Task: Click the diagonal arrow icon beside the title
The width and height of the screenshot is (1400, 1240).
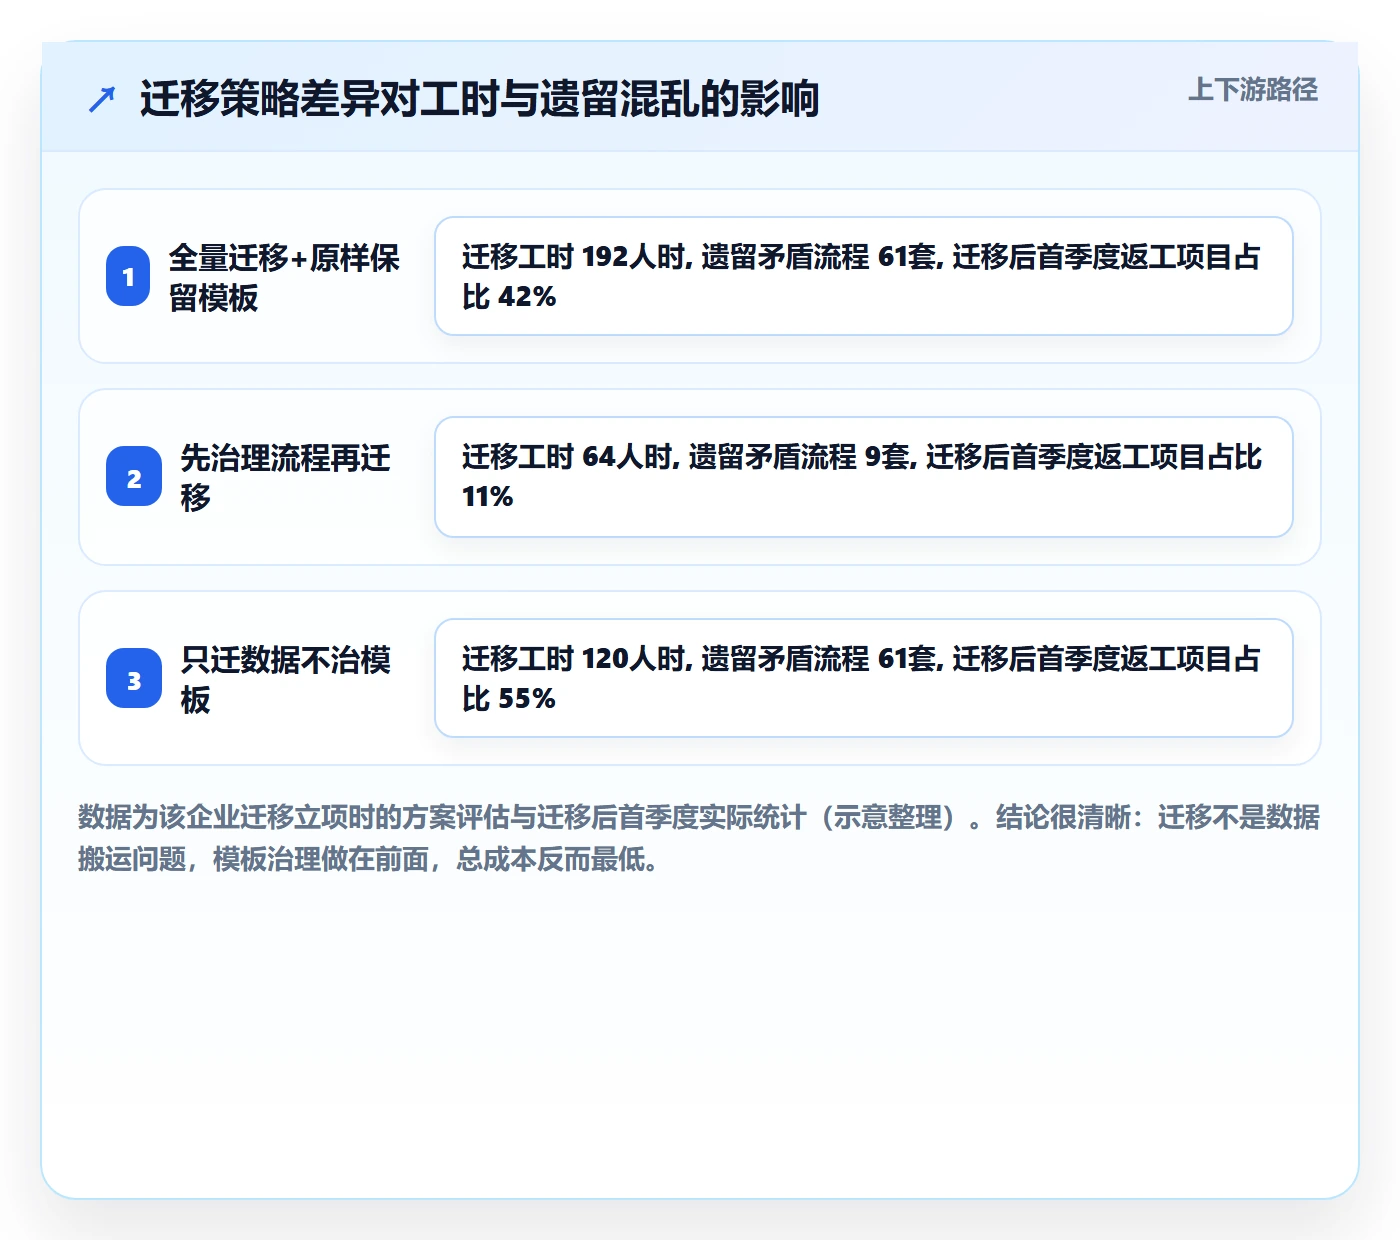Action: pos(102,99)
